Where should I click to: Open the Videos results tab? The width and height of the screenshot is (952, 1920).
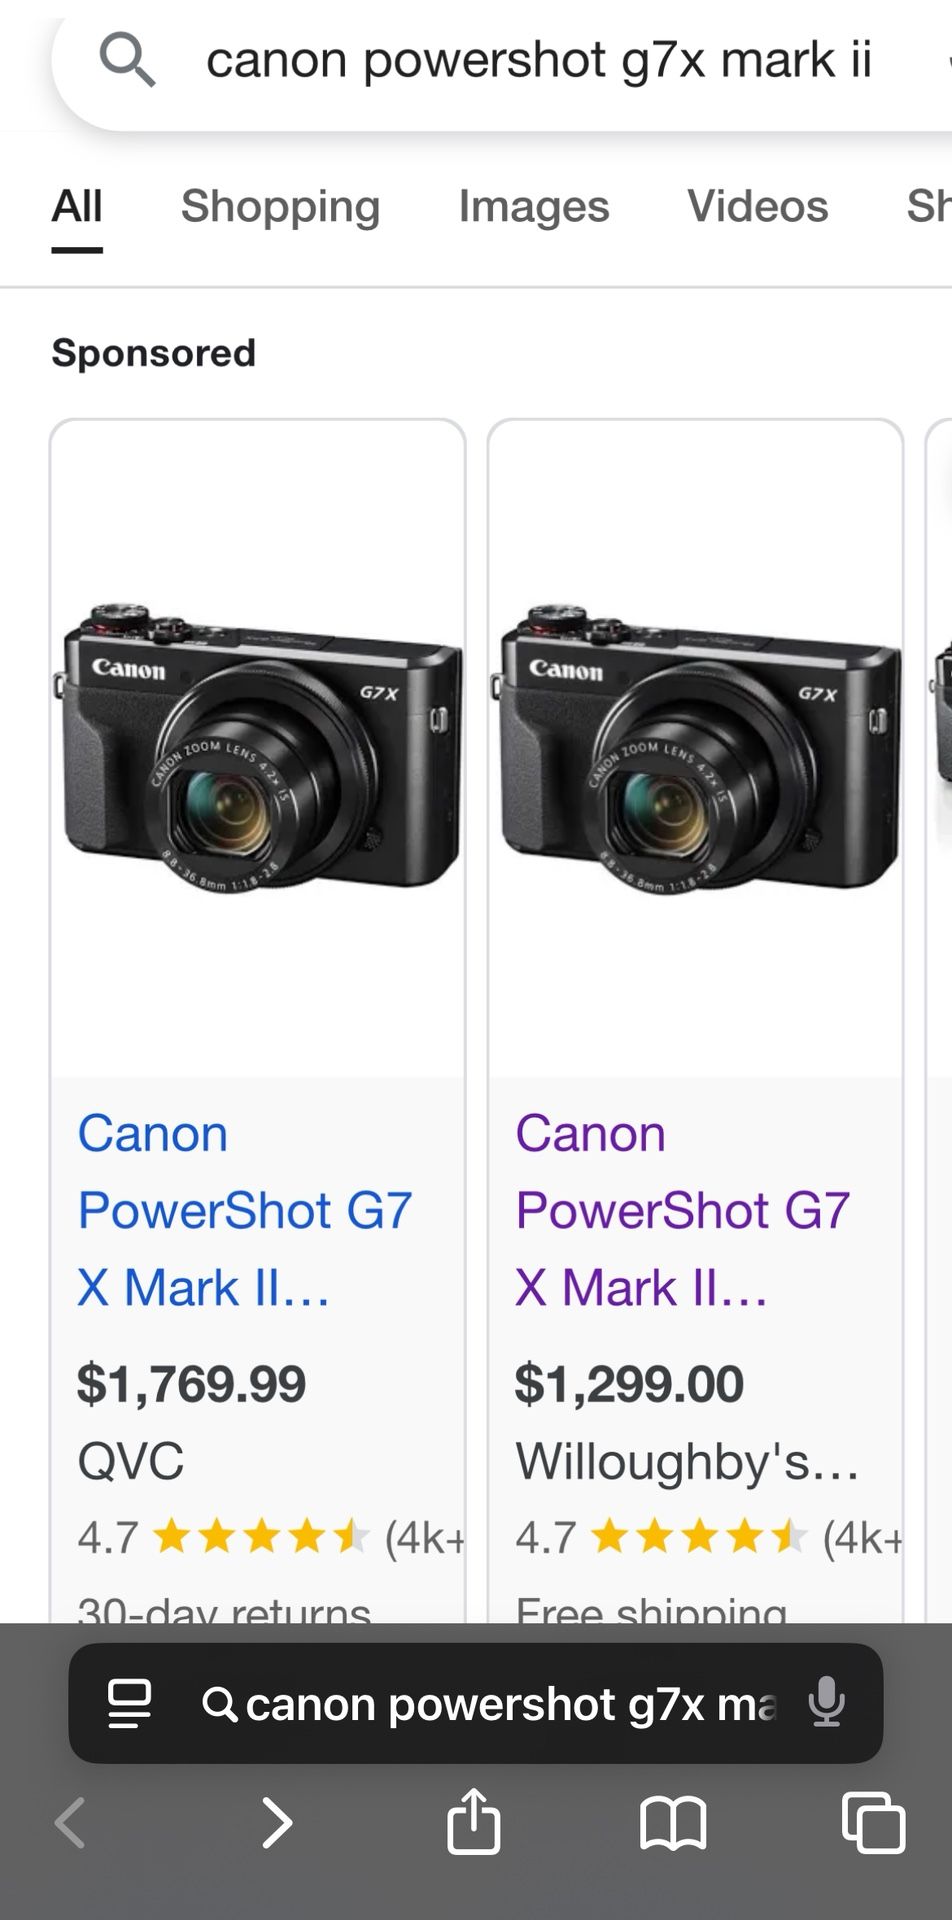[x=757, y=207]
